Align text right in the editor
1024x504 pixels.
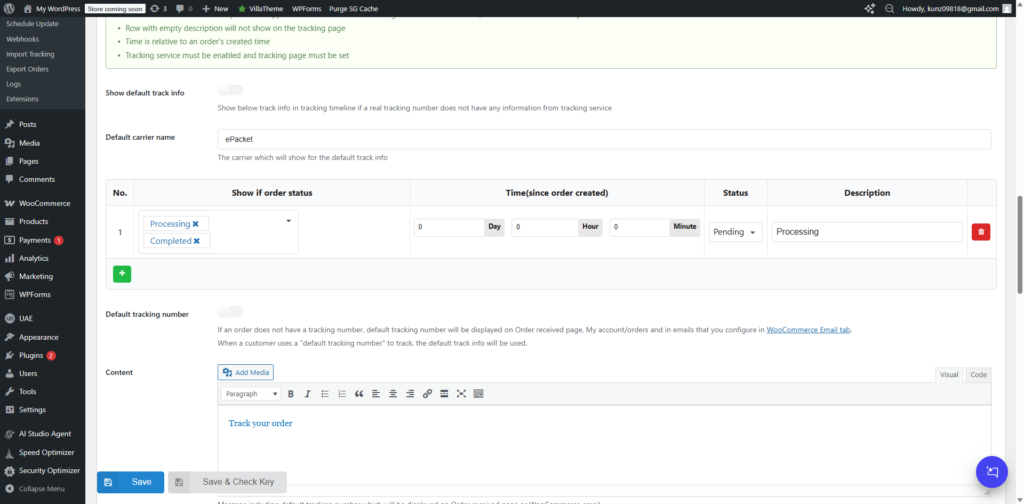point(409,394)
